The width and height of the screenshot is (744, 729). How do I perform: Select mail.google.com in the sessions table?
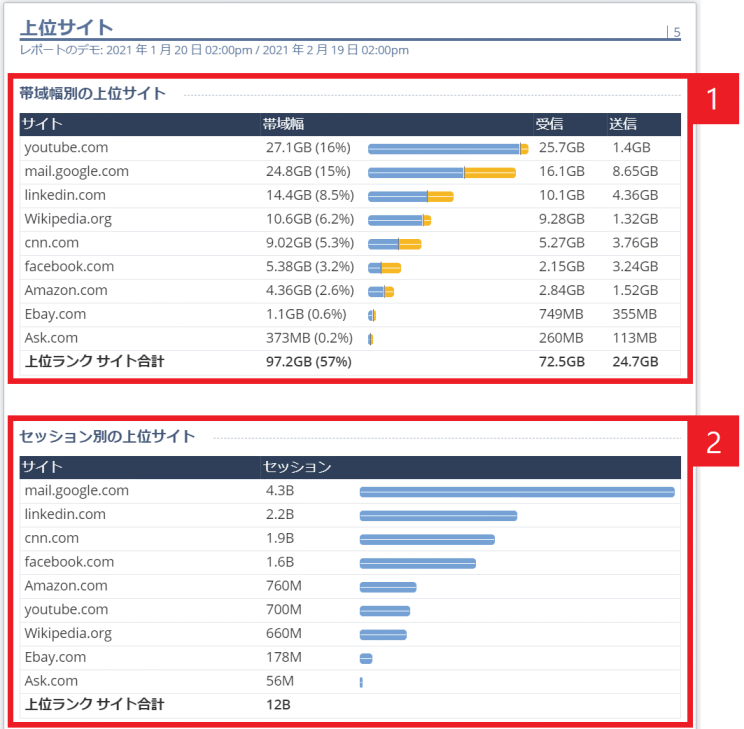pos(76,491)
